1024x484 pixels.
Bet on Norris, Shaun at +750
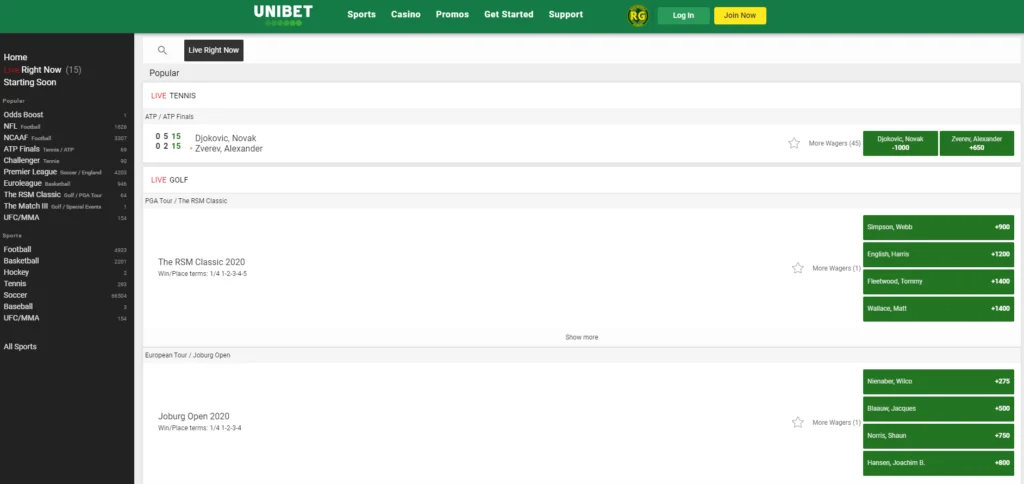pos(938,436)
